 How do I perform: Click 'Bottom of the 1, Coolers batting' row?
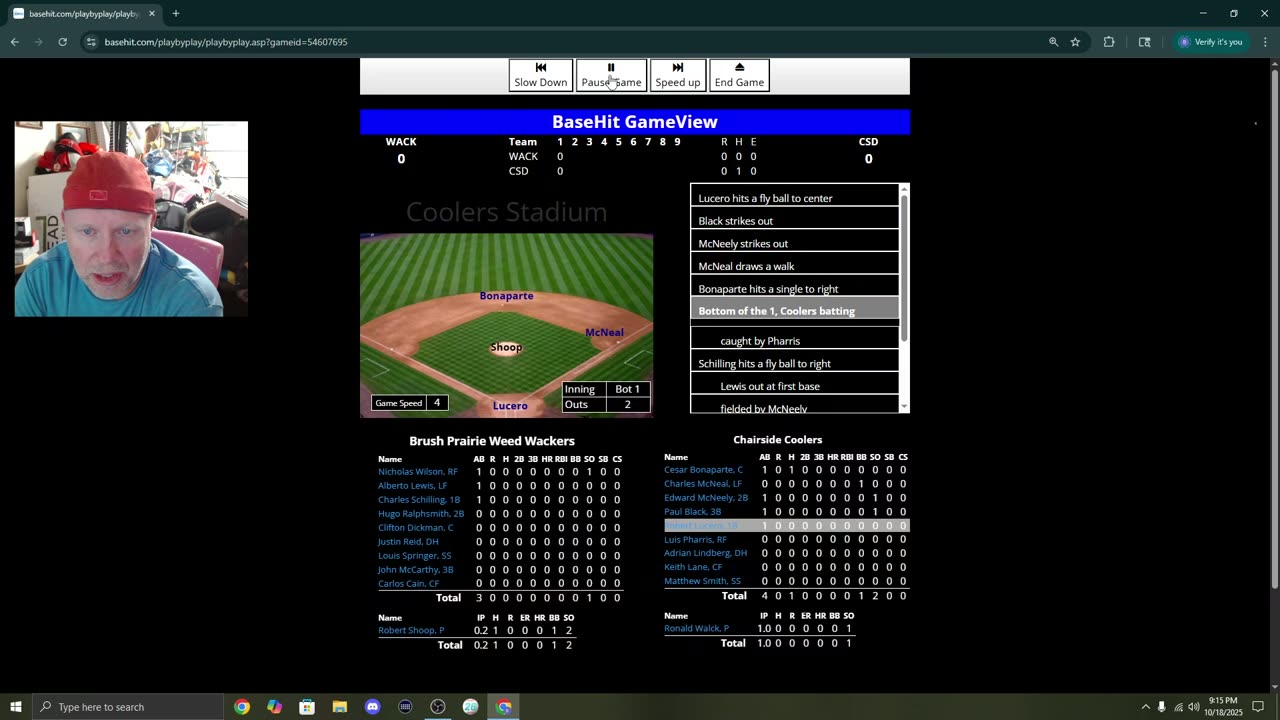(x=795, y=311)
